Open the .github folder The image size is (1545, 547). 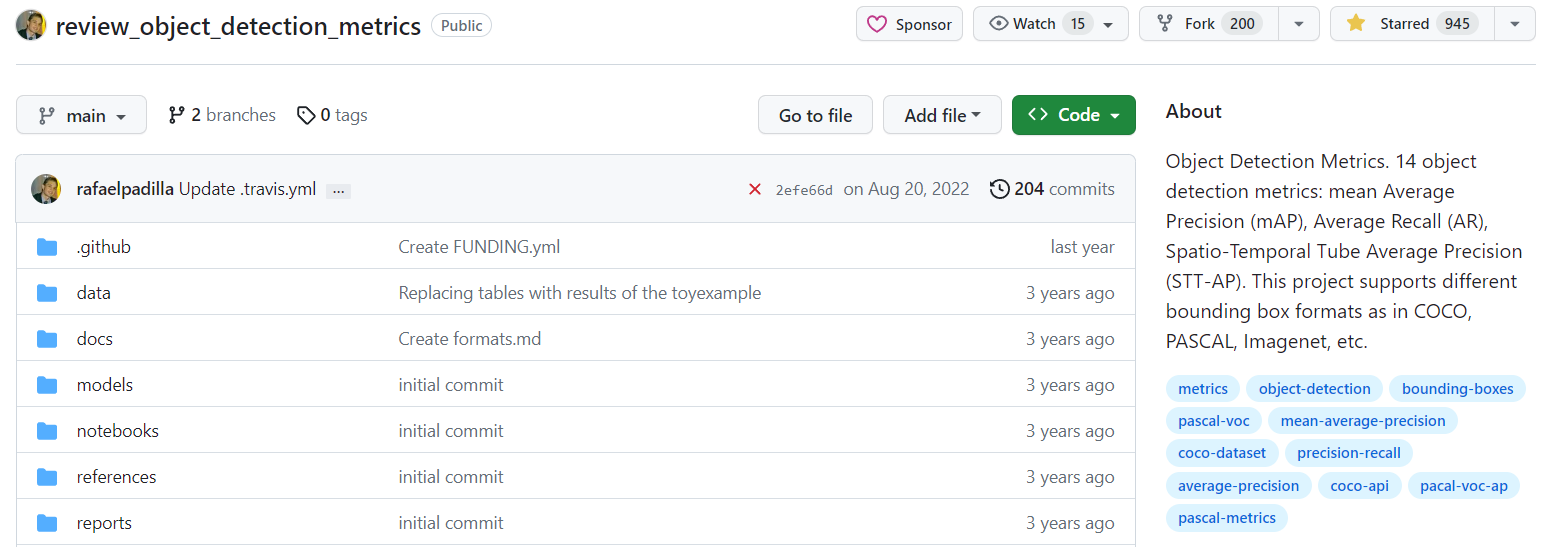tap(103, 247)
